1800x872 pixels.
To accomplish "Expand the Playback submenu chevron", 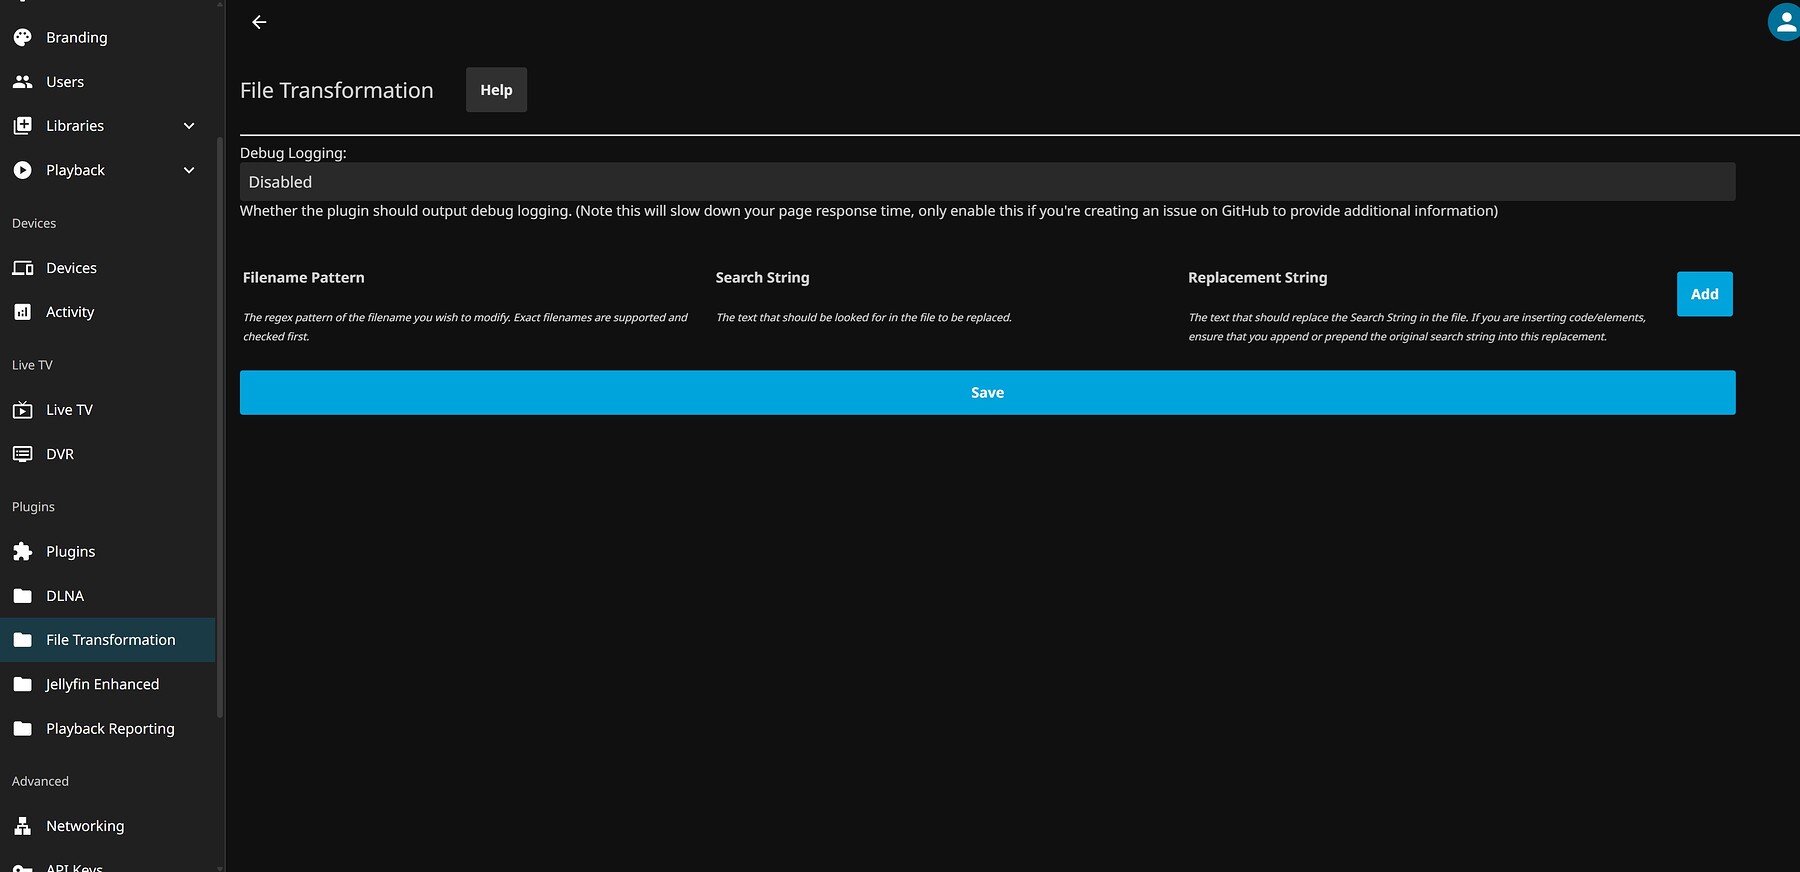I will tap(189, 170).
